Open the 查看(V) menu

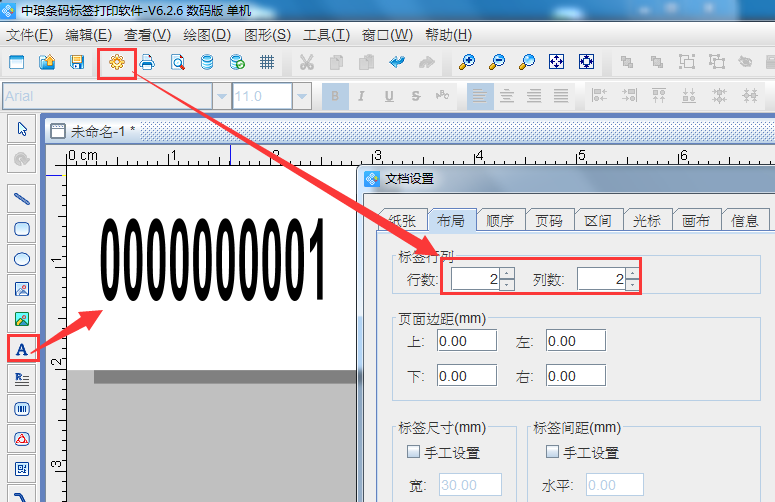147,35
